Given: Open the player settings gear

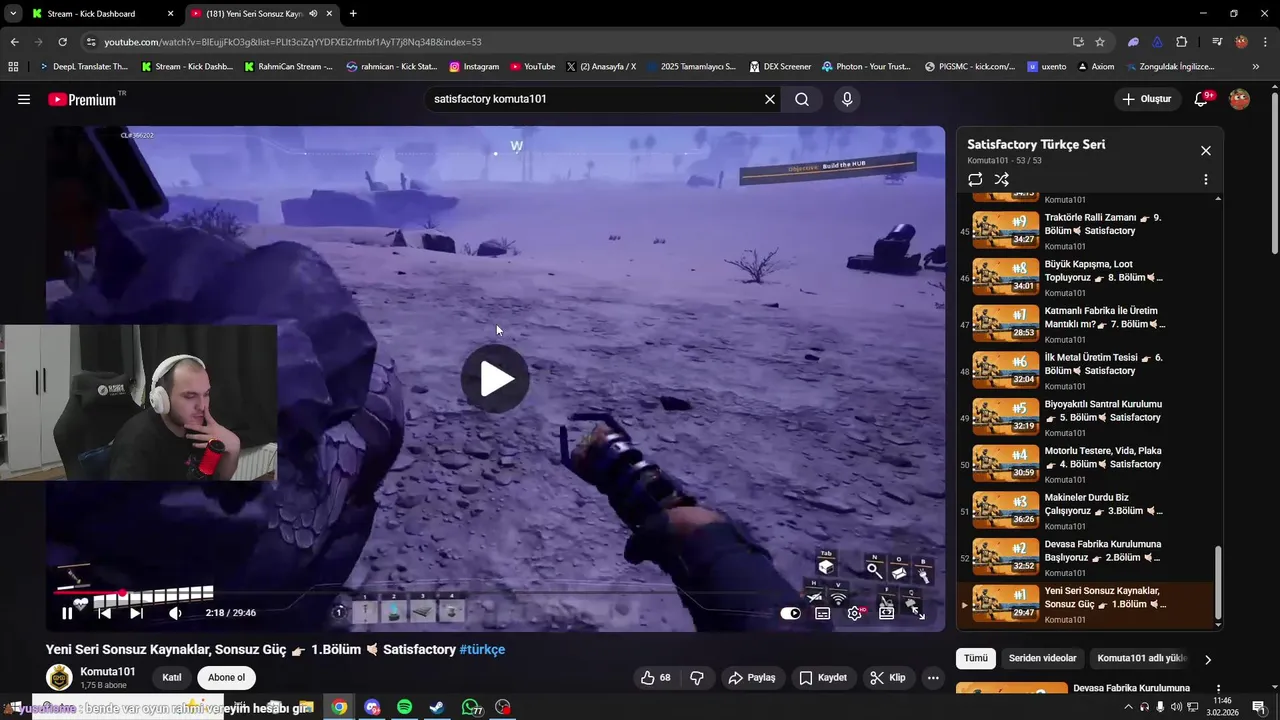Looking at the screenshot, I should (x=854, y=613).
